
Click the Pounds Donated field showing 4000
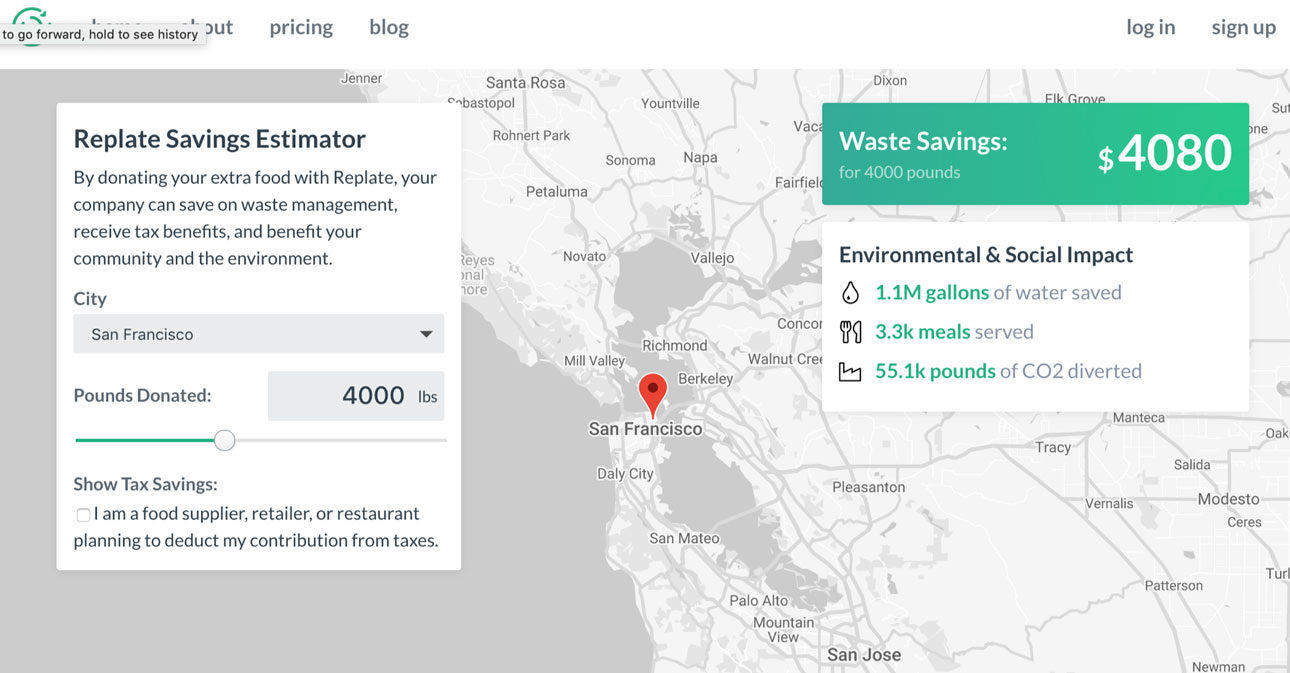coord(356,396)
